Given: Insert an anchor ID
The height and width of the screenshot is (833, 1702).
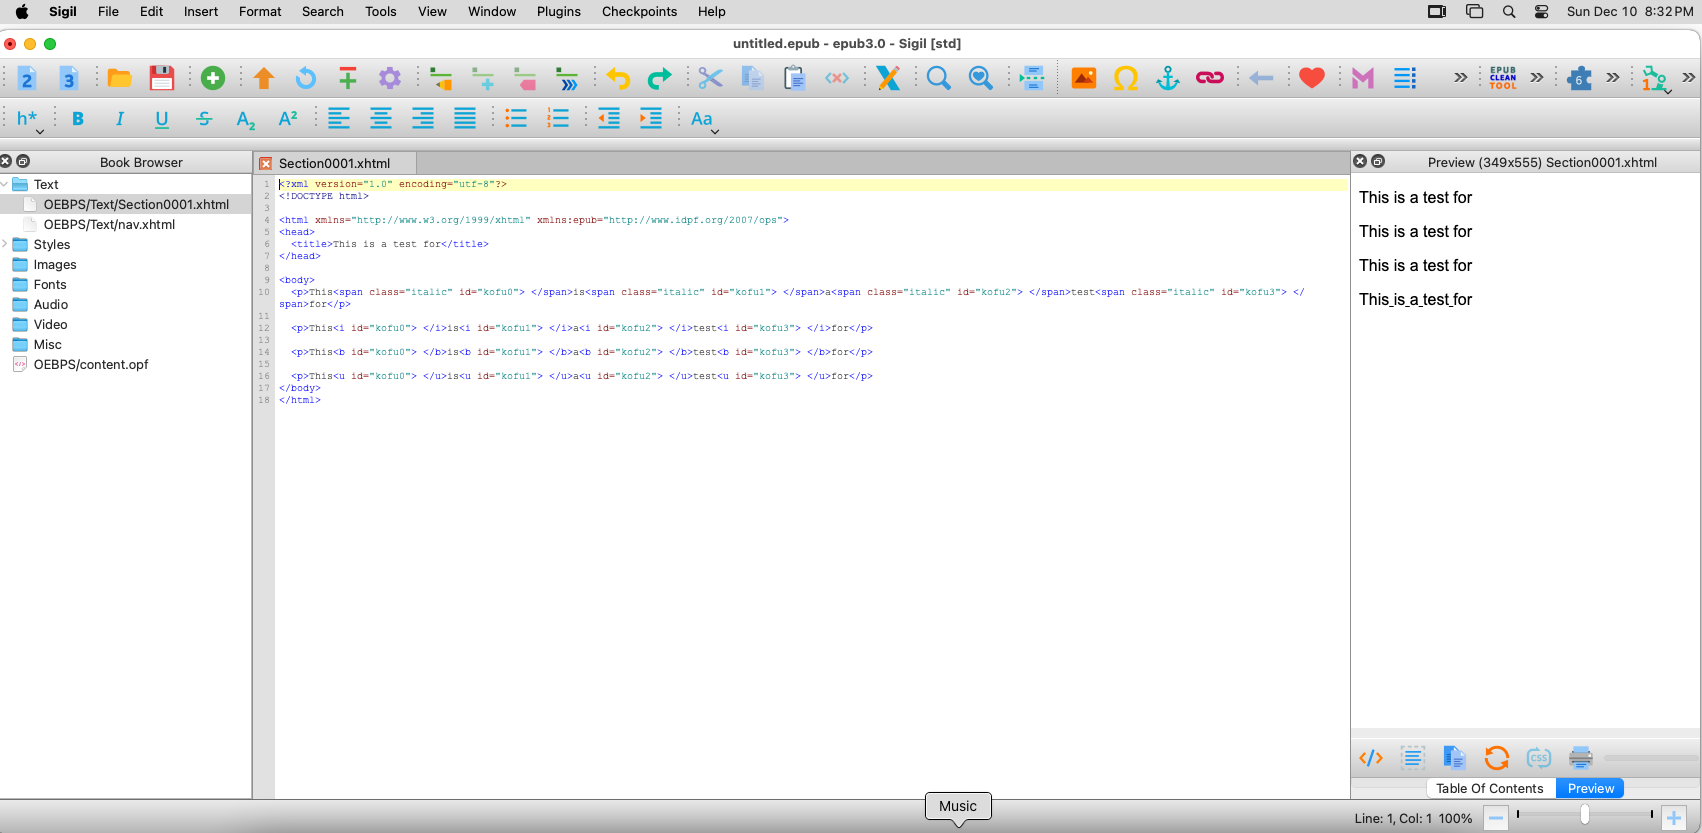Looking at the screenshot, I should [x=1168, y=78].
